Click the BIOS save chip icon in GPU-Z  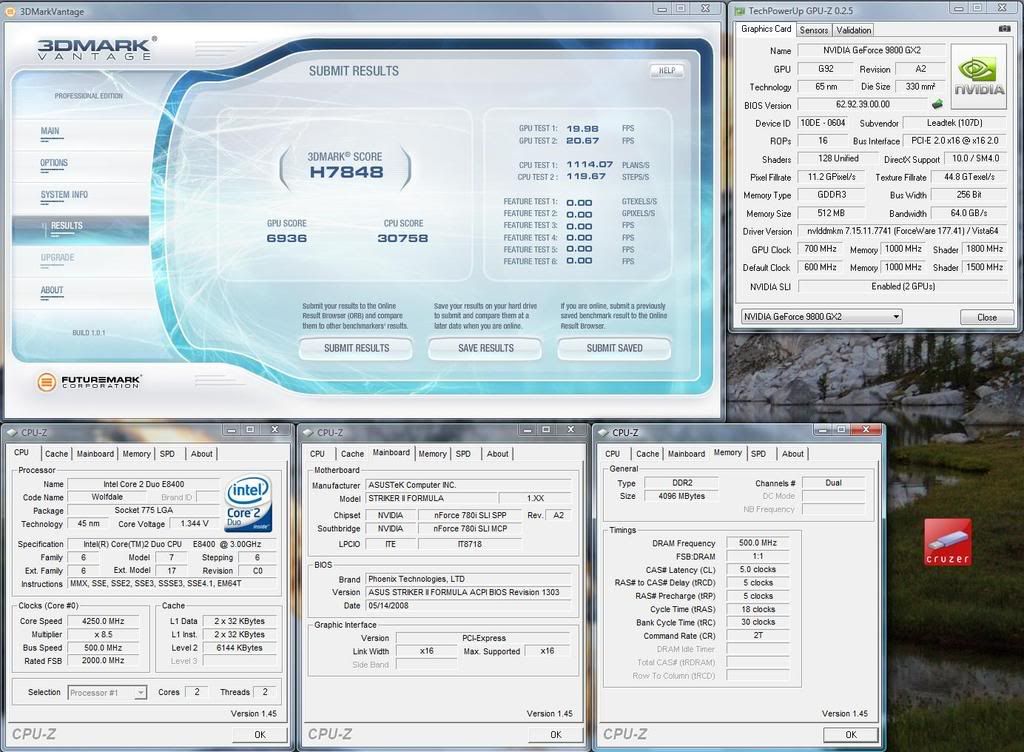click(x=937, y=104)
